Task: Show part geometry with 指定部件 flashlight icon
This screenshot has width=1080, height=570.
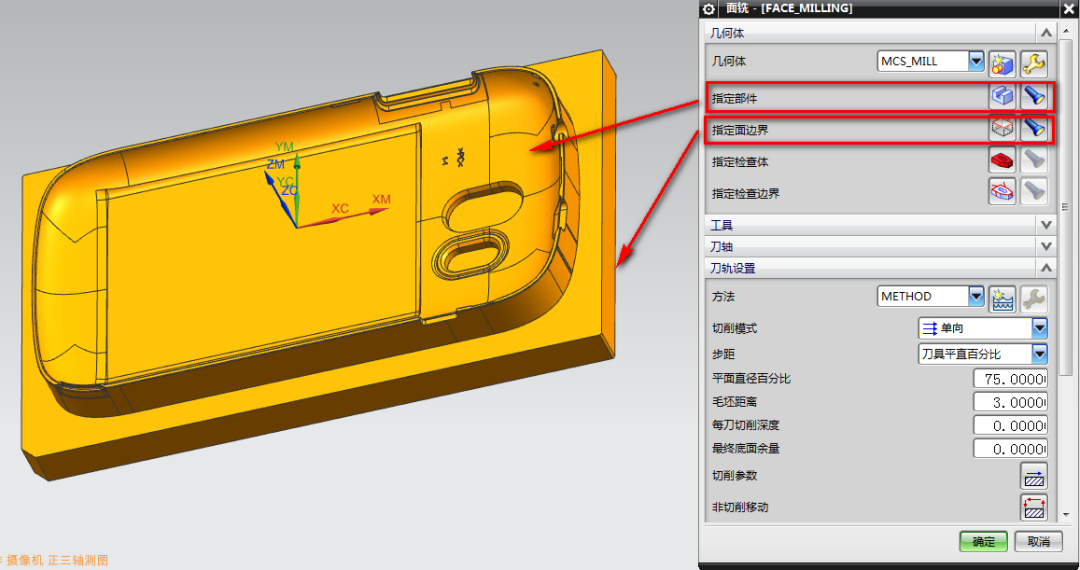Action: pos(1033,97)
